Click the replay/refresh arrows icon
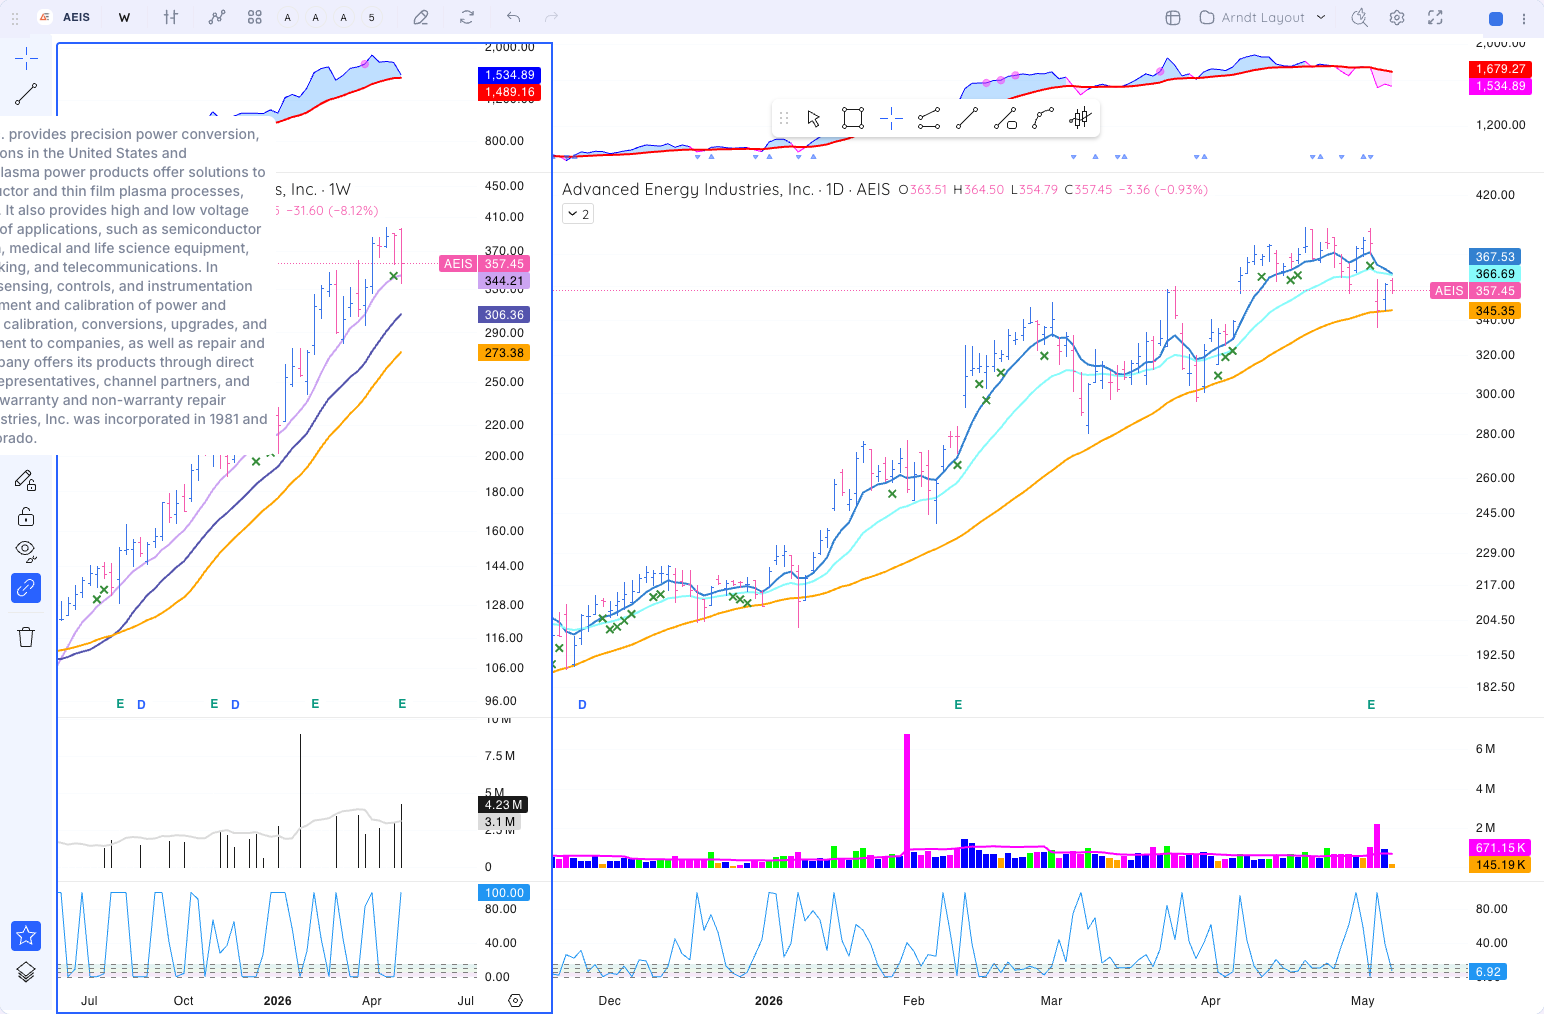The image size is (1544, 1014). click(x=467, y=17)
